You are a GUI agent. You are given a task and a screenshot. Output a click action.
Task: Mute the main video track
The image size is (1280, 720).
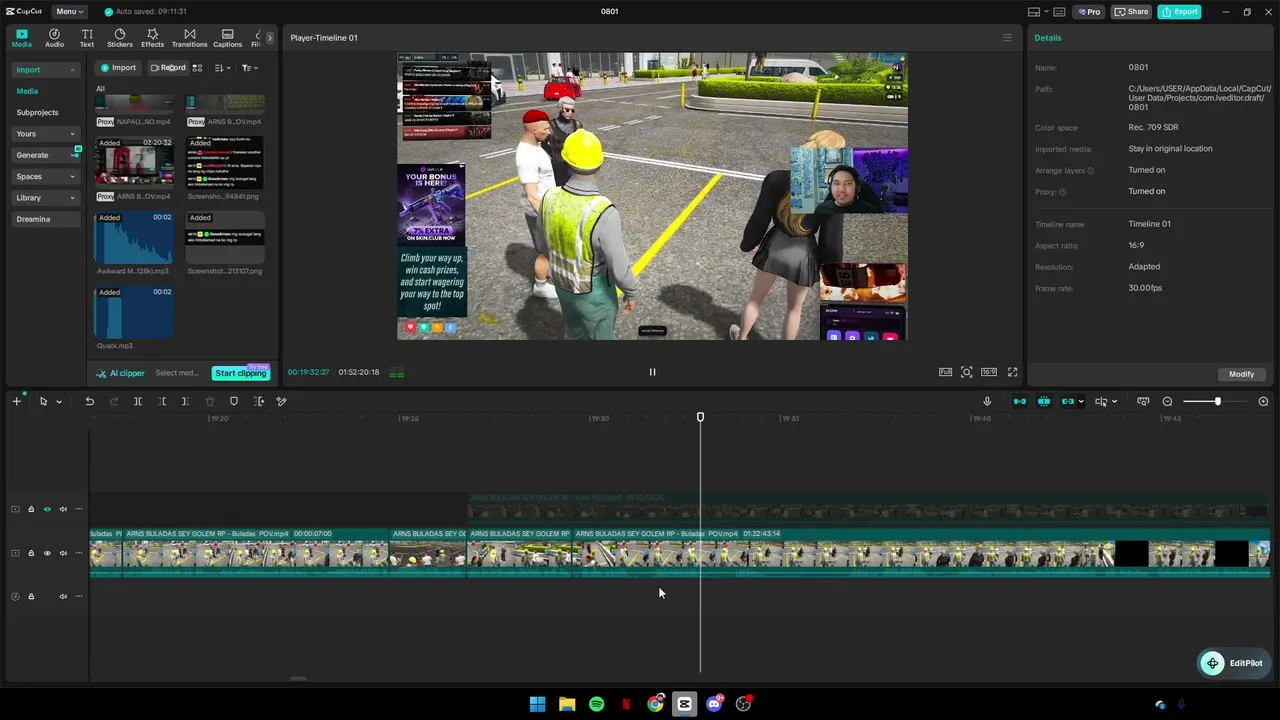[x=63, y=553]
